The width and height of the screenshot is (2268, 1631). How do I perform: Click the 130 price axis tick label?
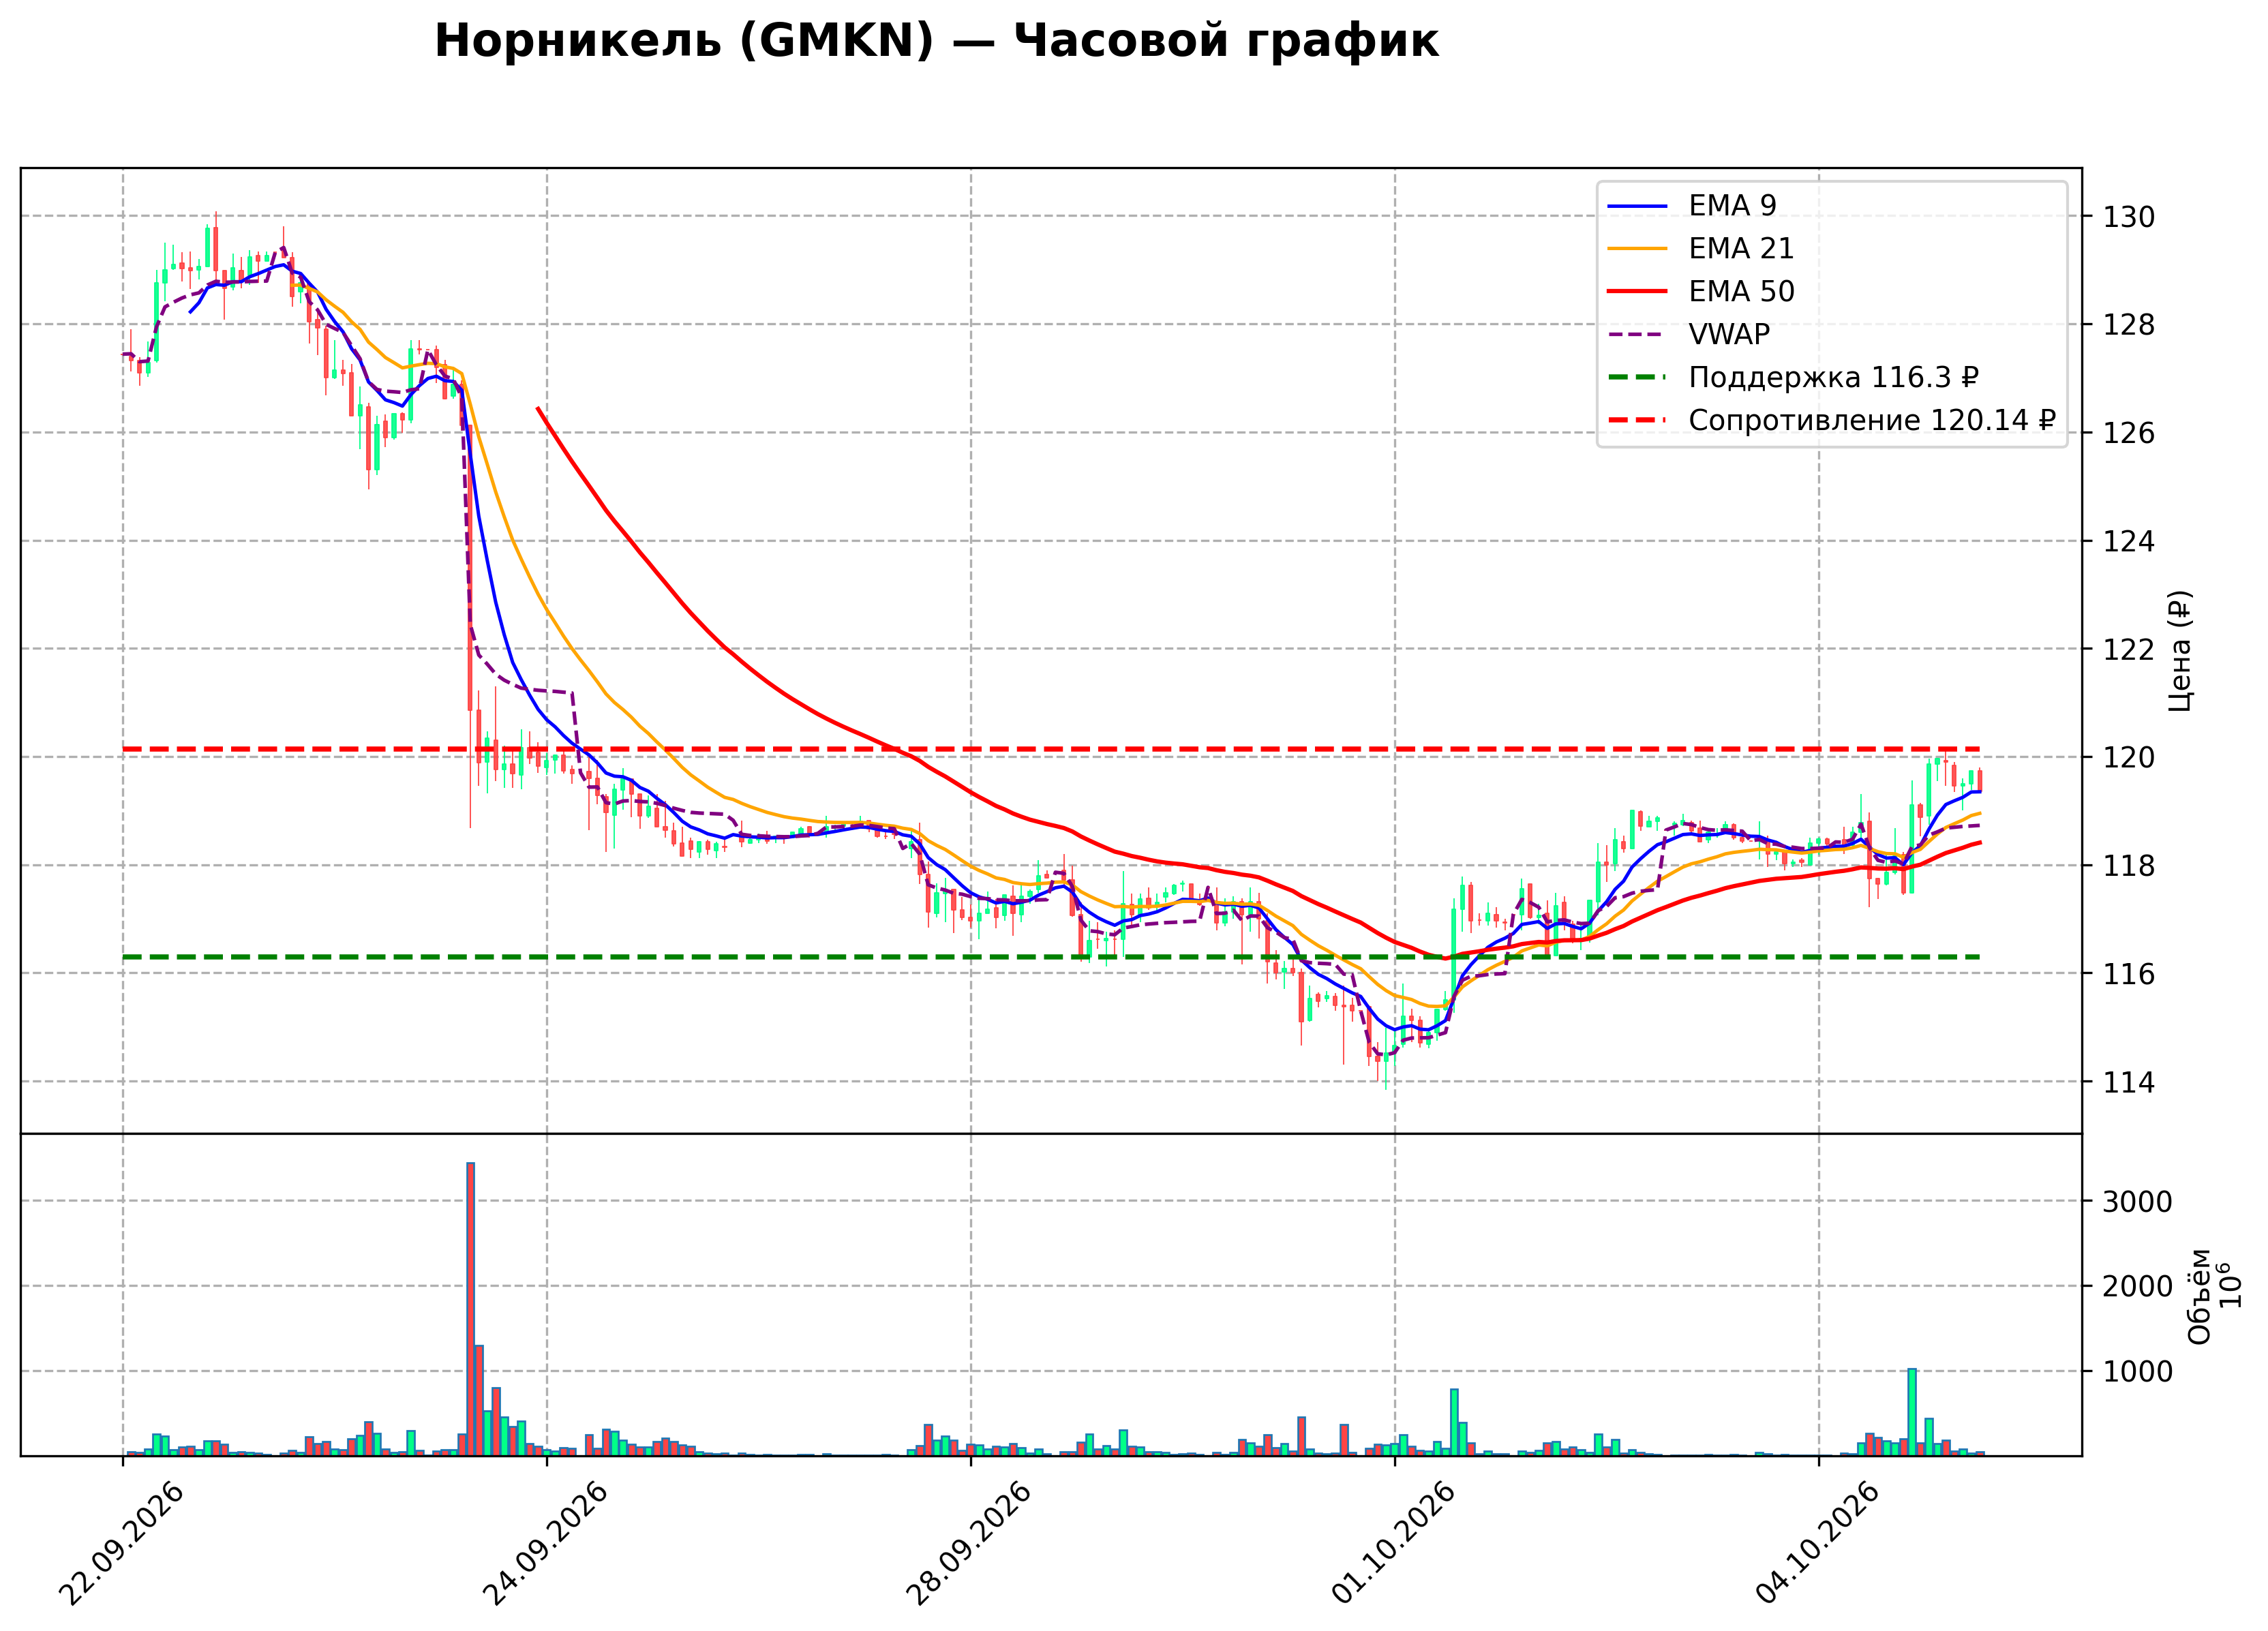[x=2129, y=217]
